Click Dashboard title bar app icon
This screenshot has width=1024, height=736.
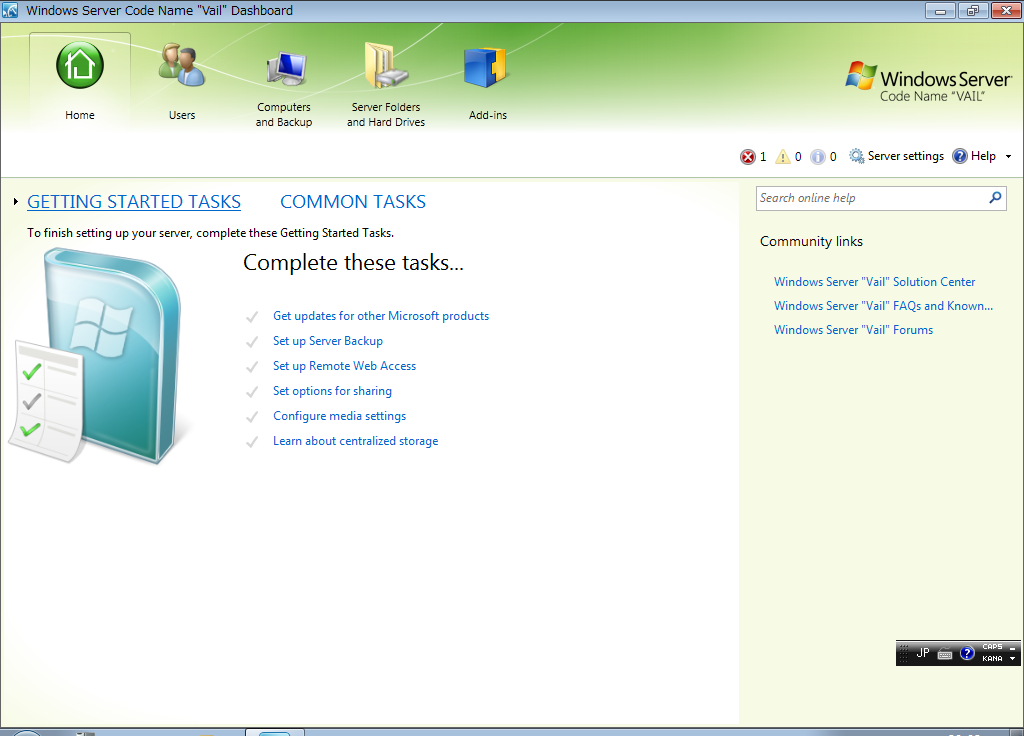(x=10, y=10)
